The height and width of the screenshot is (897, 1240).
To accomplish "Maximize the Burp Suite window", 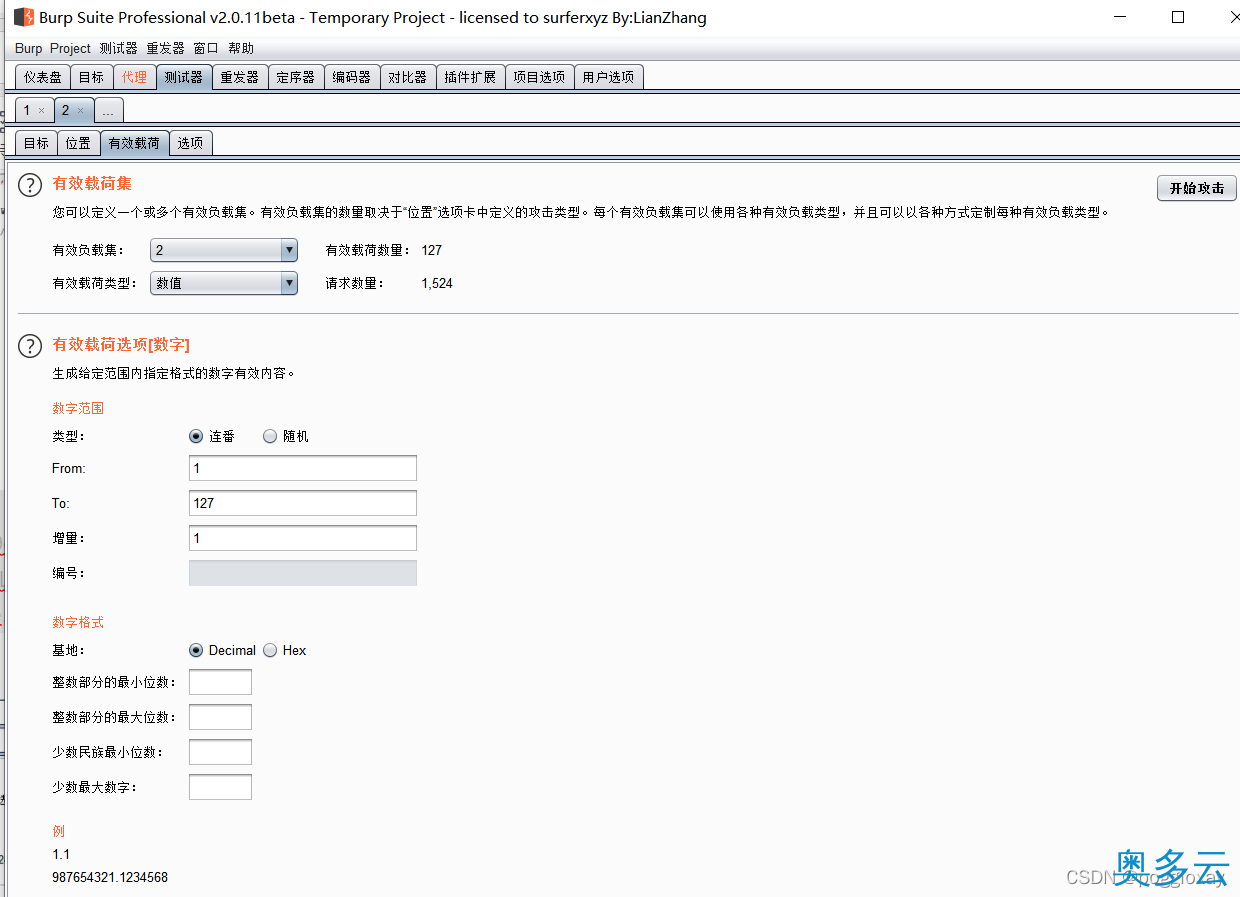I will (x=1178, y=17).
